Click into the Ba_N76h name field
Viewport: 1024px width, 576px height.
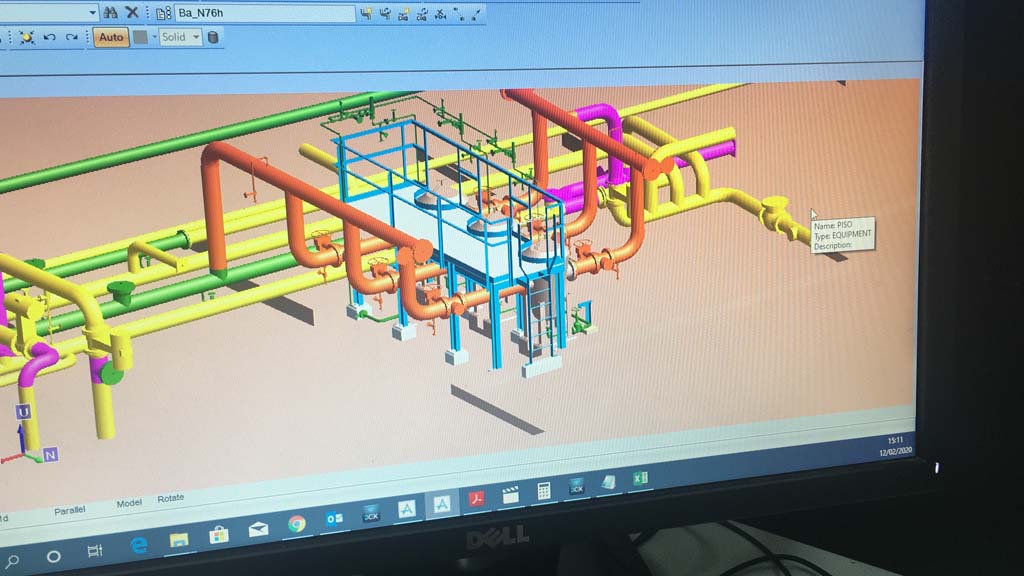click(264, 13)
